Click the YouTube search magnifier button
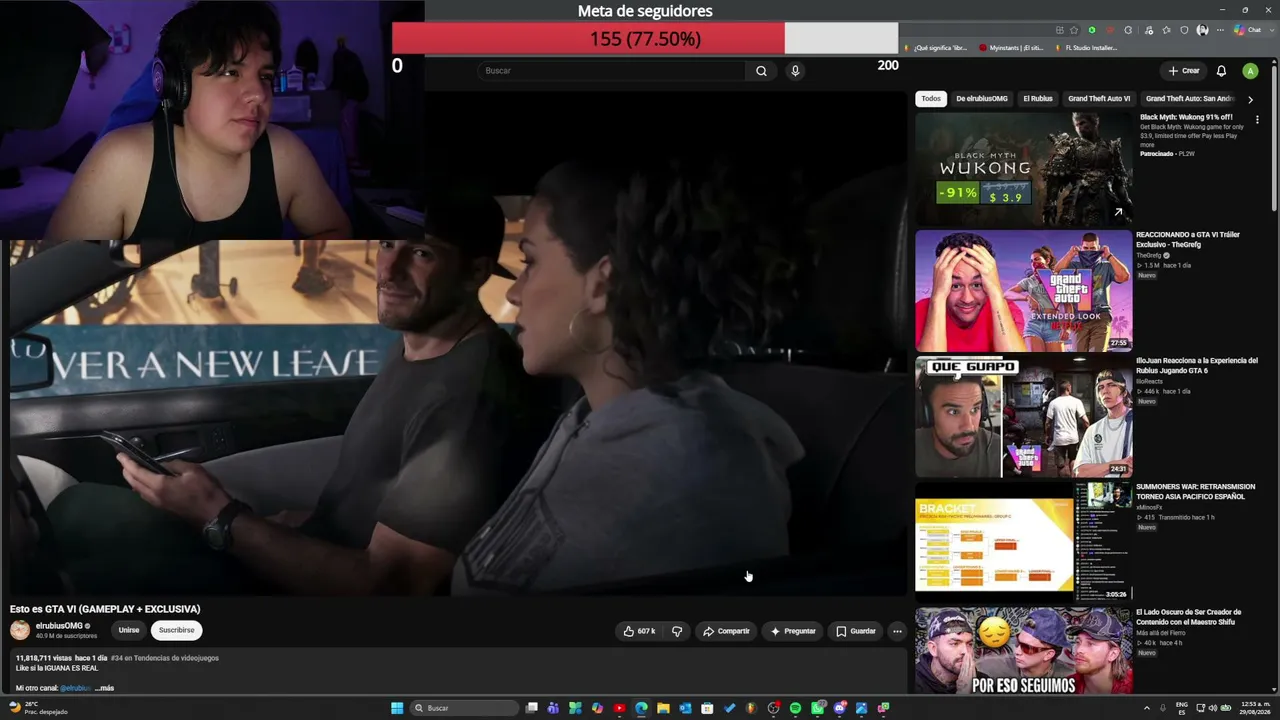Screen dimensions: 1280x720 coord(761,71)
